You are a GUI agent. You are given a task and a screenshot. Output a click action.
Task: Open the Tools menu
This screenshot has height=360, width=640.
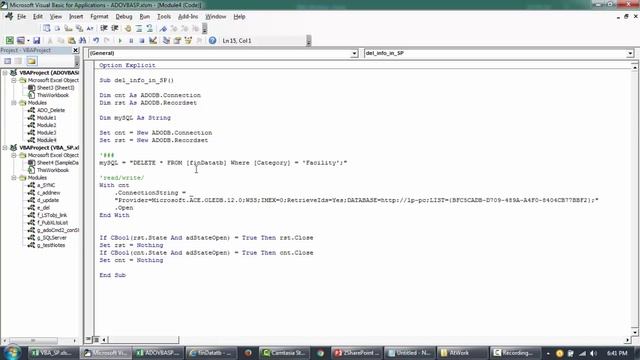click(x=164, y=17)
